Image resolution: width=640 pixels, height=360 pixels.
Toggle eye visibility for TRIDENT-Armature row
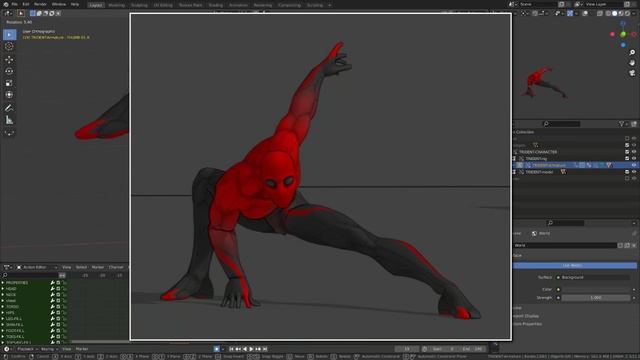click(x=634, y=165)
